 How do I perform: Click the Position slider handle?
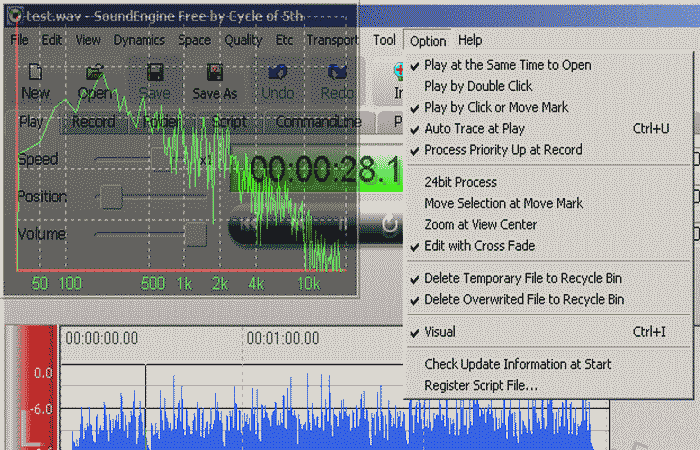[112, 197]
